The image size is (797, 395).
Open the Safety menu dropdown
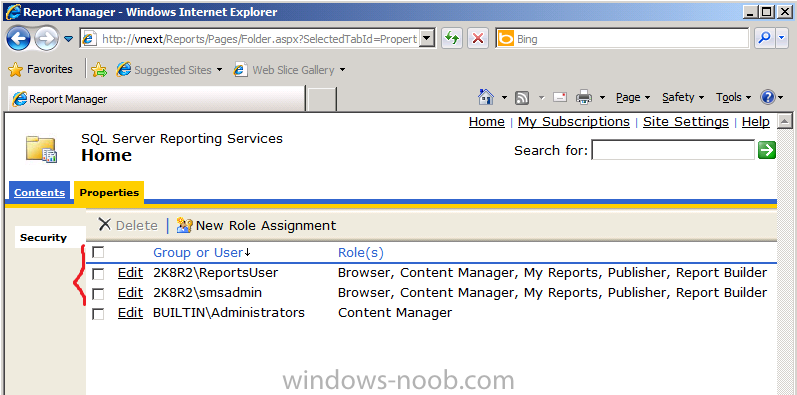(x=683, y=97)
